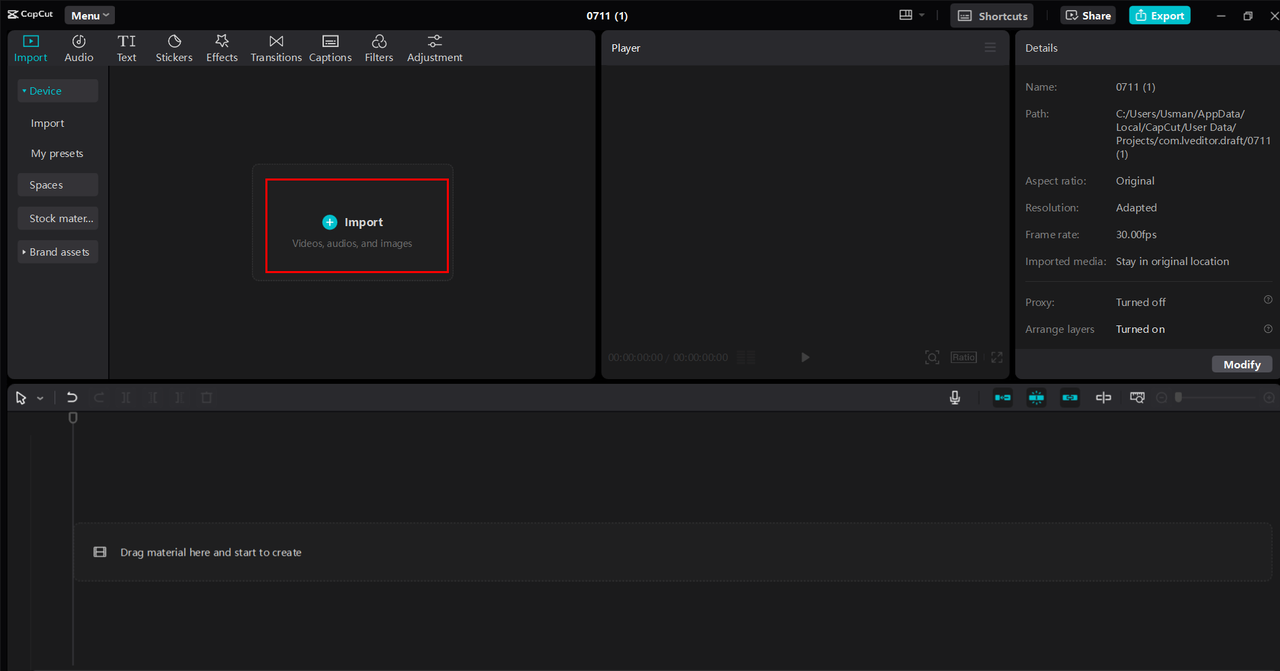This screenshot has width=1280, height=671.
Task: Click the Share button
Action: [x=1088, y=15]
